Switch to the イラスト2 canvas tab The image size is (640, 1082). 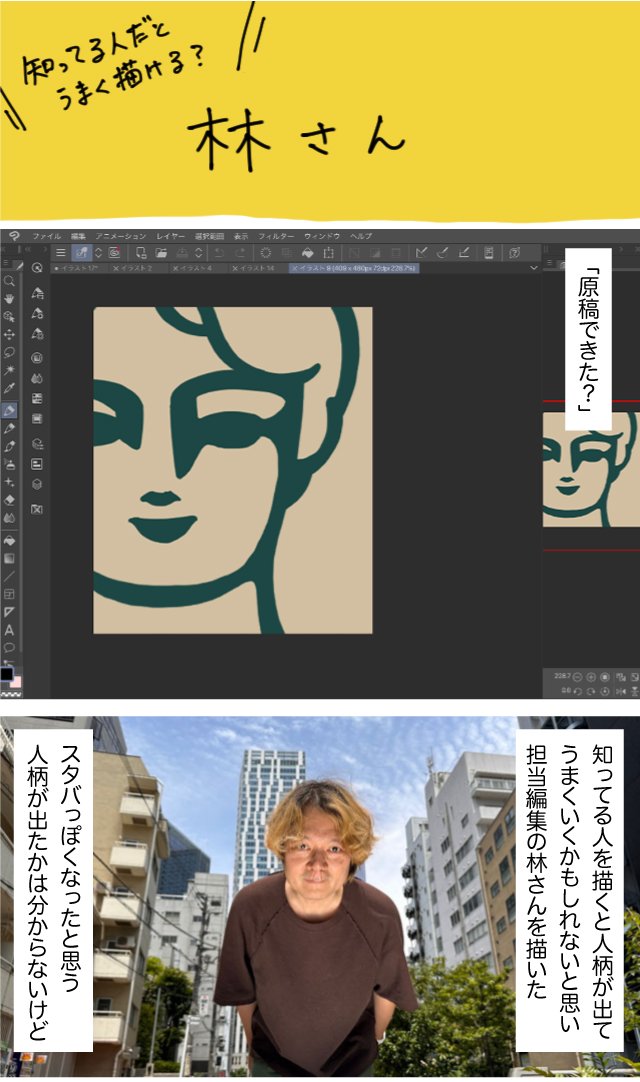133,268
